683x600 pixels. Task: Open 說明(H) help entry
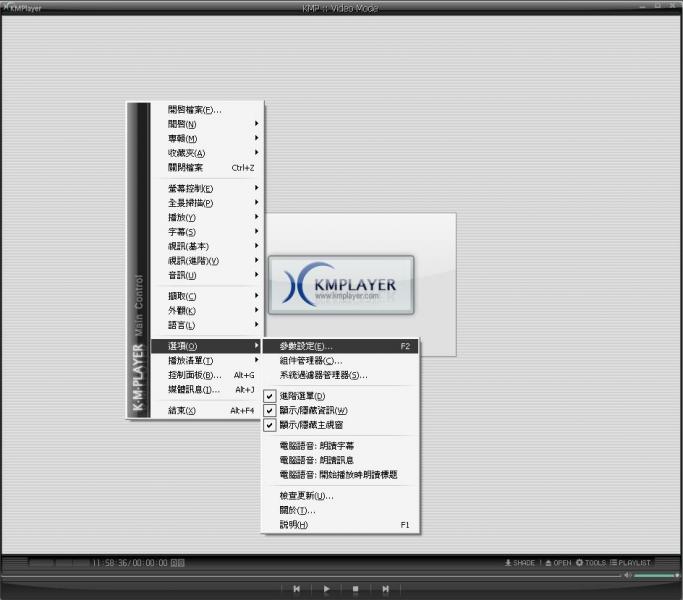[340, 525]
